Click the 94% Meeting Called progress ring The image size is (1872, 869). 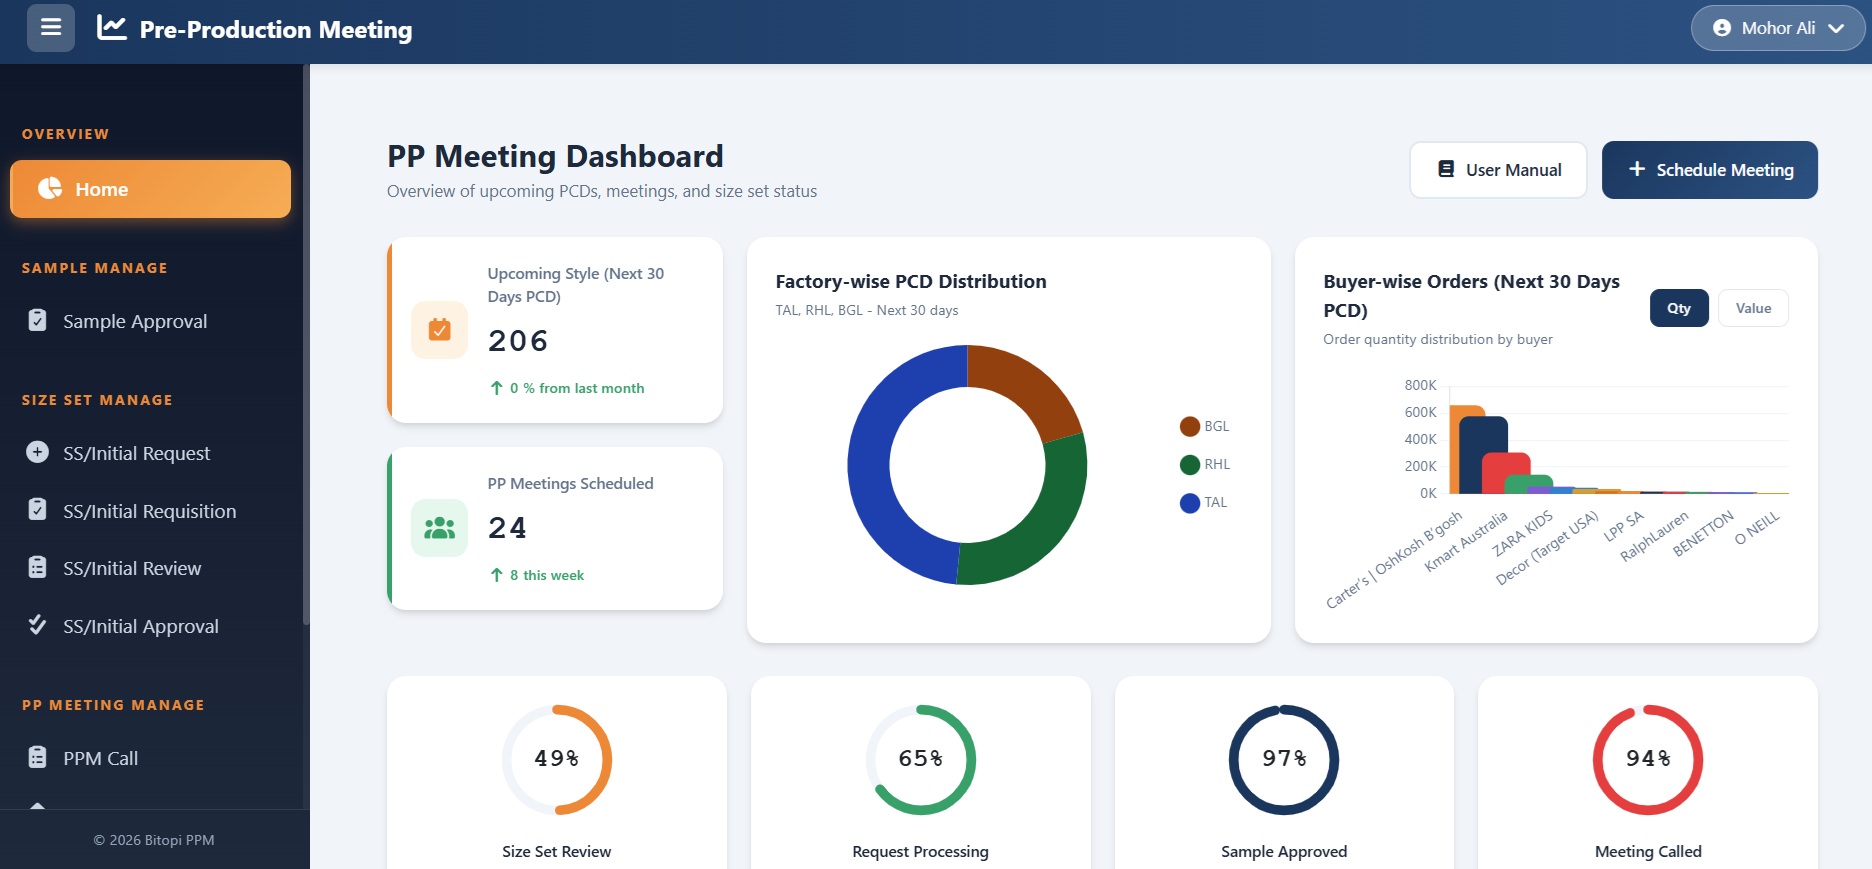(x=1648, y=760)
